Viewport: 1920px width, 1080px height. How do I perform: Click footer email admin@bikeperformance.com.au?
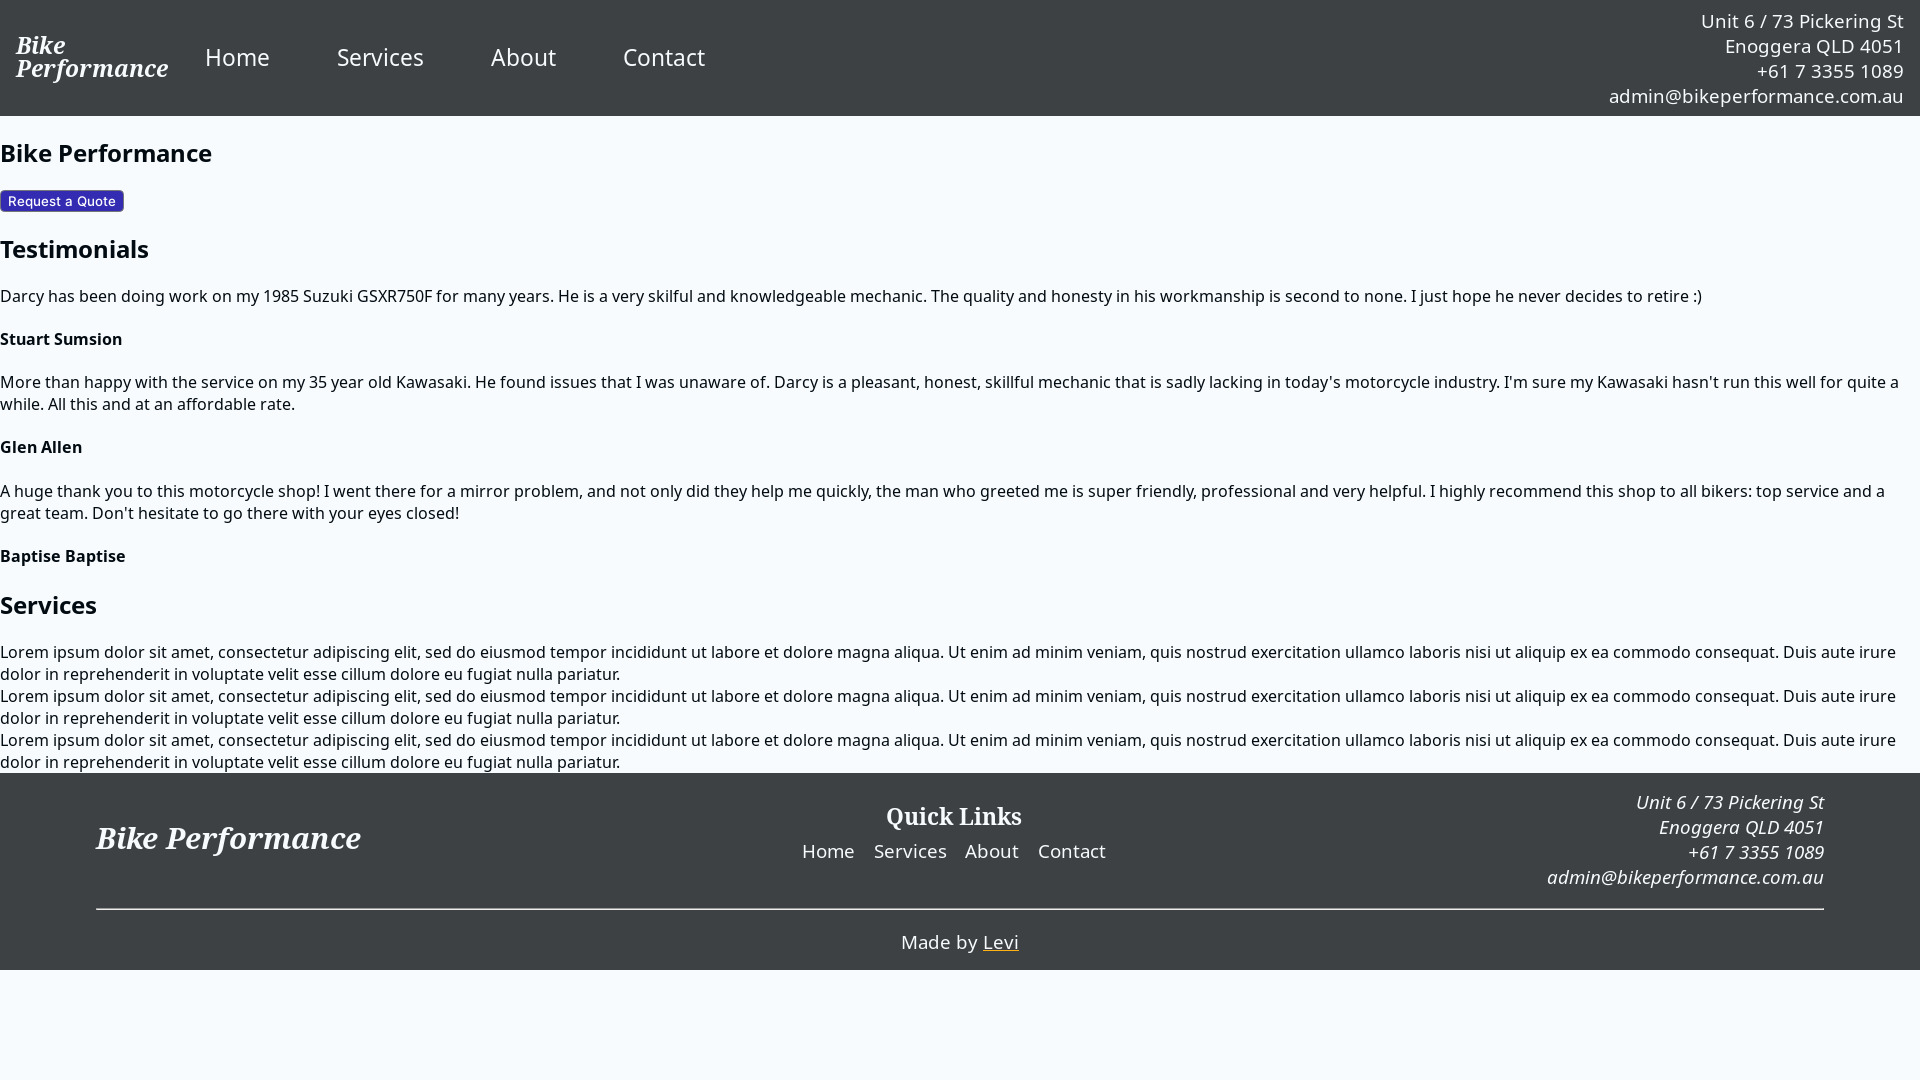1685,877
